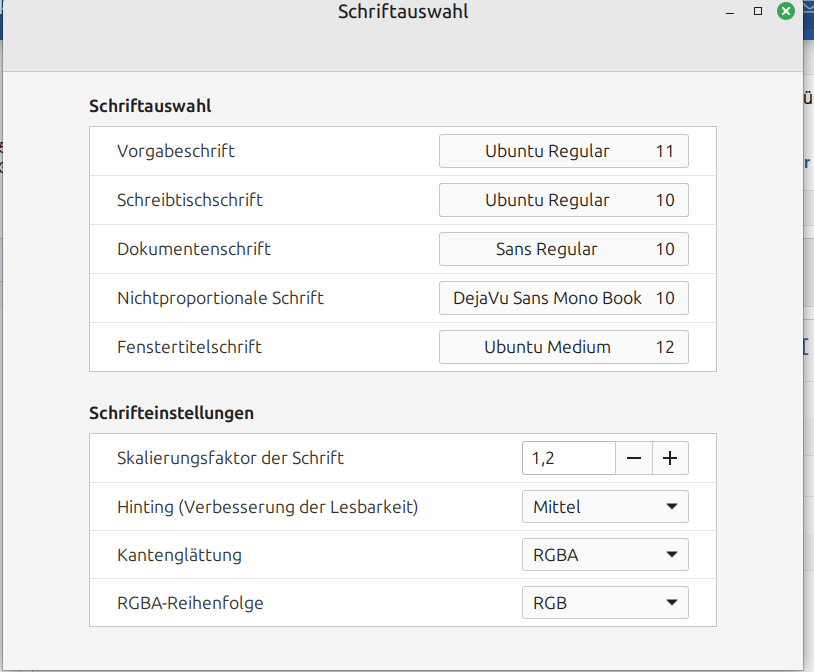Viewport: 814px width, 672px height.
Task: Open the Fenstertitelschrift Ubuntu Medium button
Action: click(x=563, y=347)
